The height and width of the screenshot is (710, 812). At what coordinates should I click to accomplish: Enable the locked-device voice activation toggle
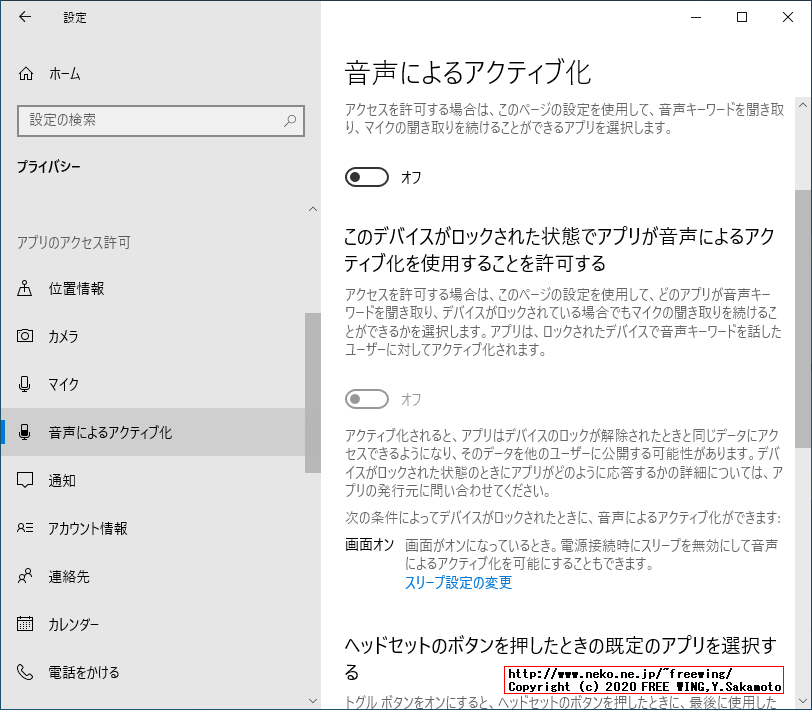click(x=366, y=398)
